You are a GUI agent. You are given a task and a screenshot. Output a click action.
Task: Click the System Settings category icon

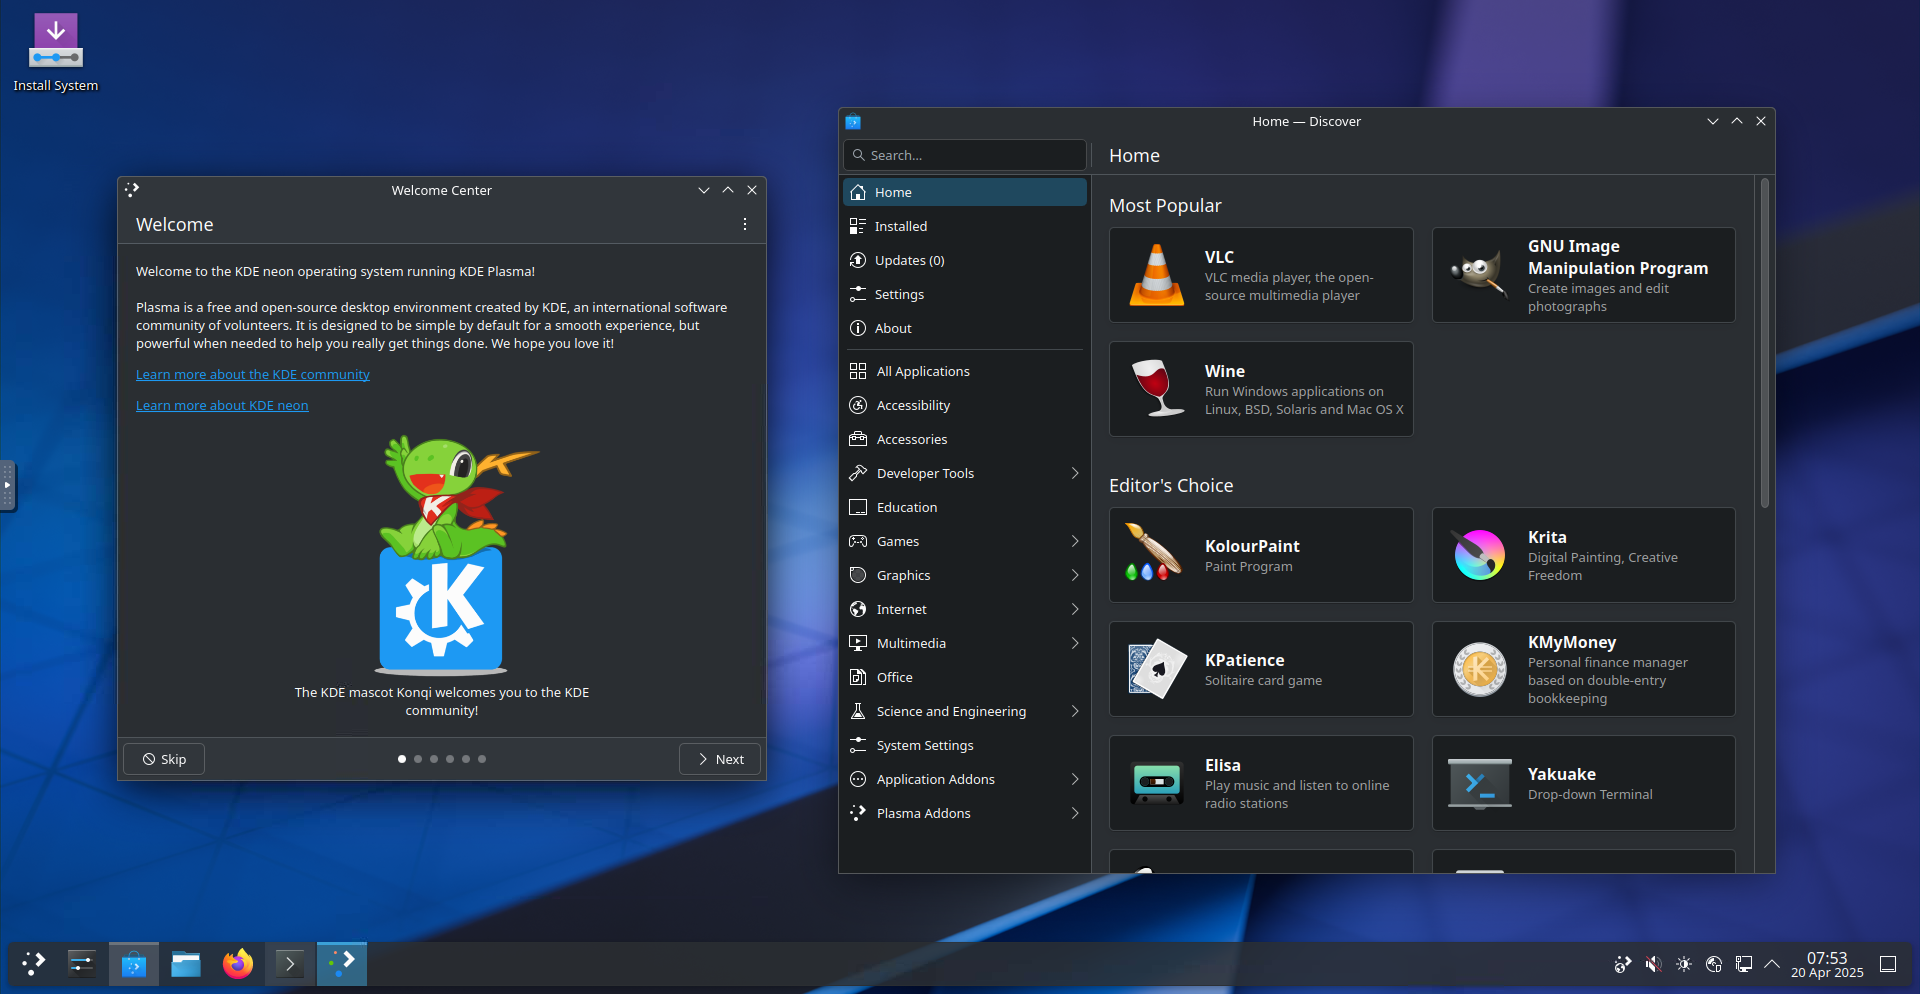(x=858, y=745)
